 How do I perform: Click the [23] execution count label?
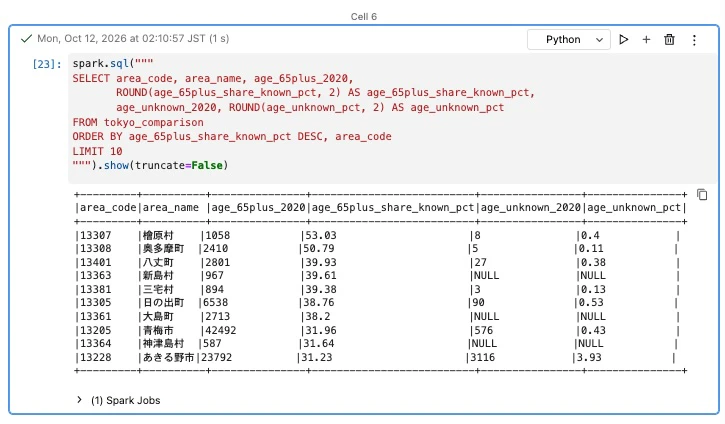click(47, 64)
